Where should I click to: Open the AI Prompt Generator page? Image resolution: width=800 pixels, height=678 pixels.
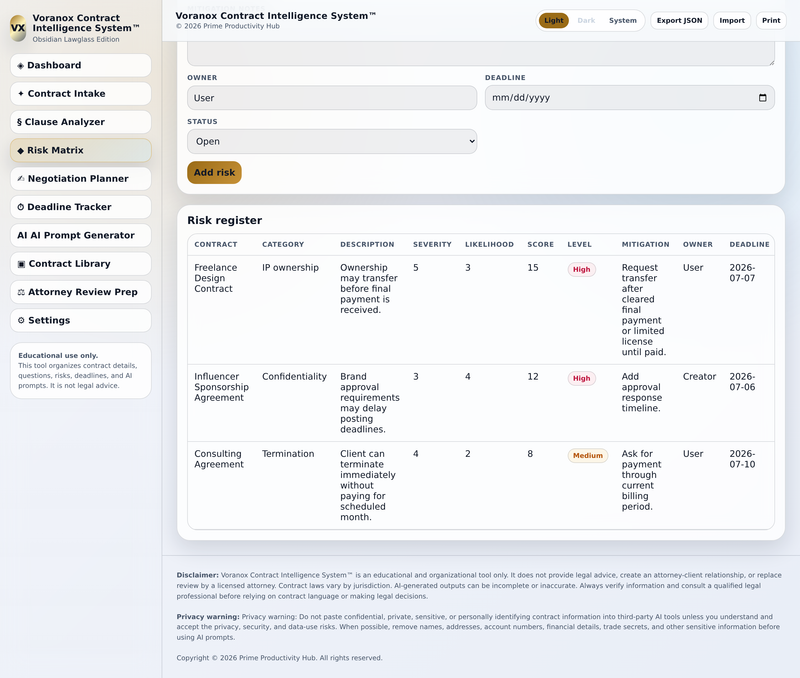coord(81,236)
